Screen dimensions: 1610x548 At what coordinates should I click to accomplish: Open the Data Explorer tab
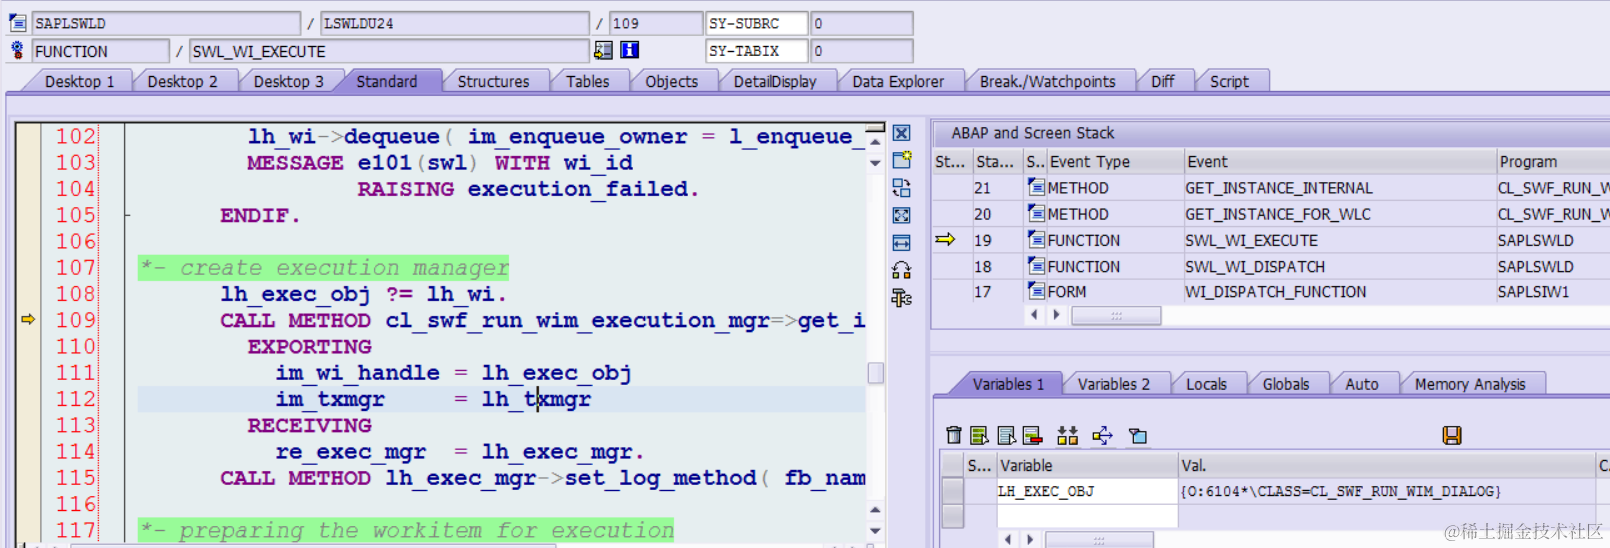(898, 82)
